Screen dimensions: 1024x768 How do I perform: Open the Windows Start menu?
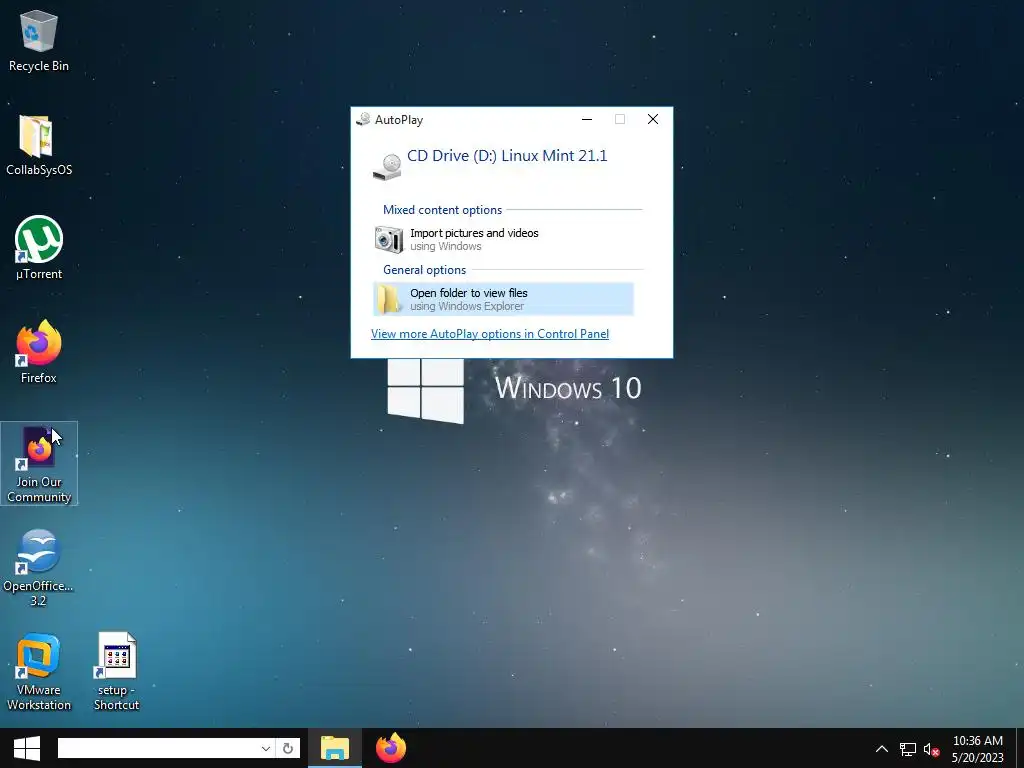point(27,748)
